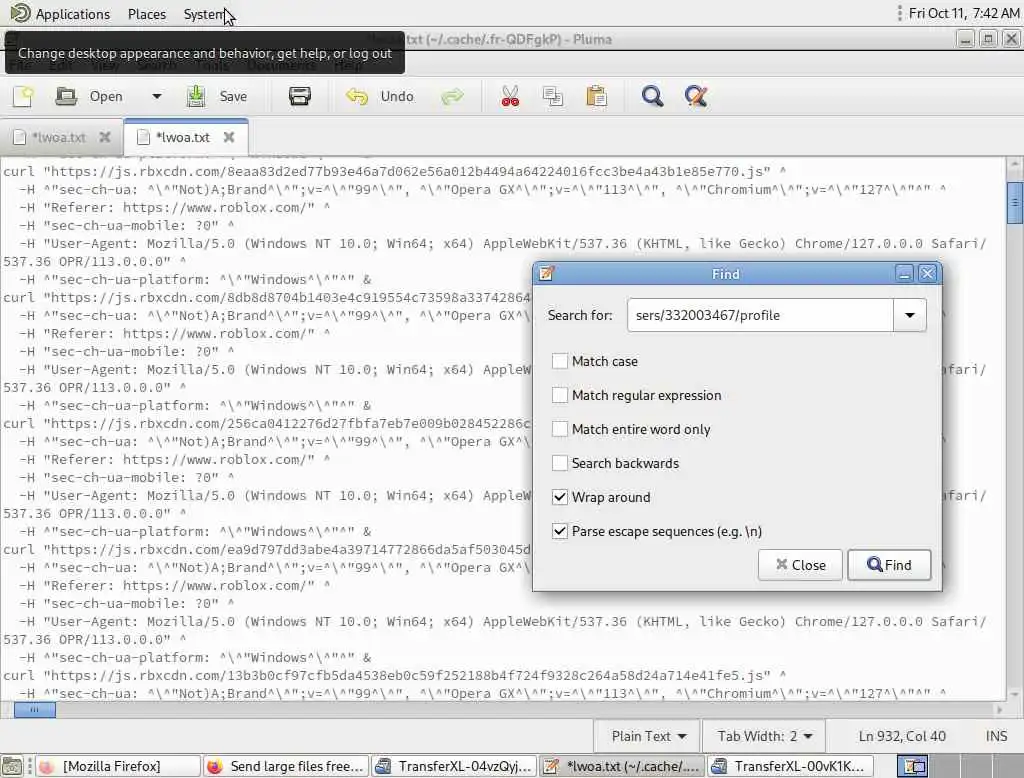Save the current file
The width and height of the screenshot is (1024, 778).
217,97
